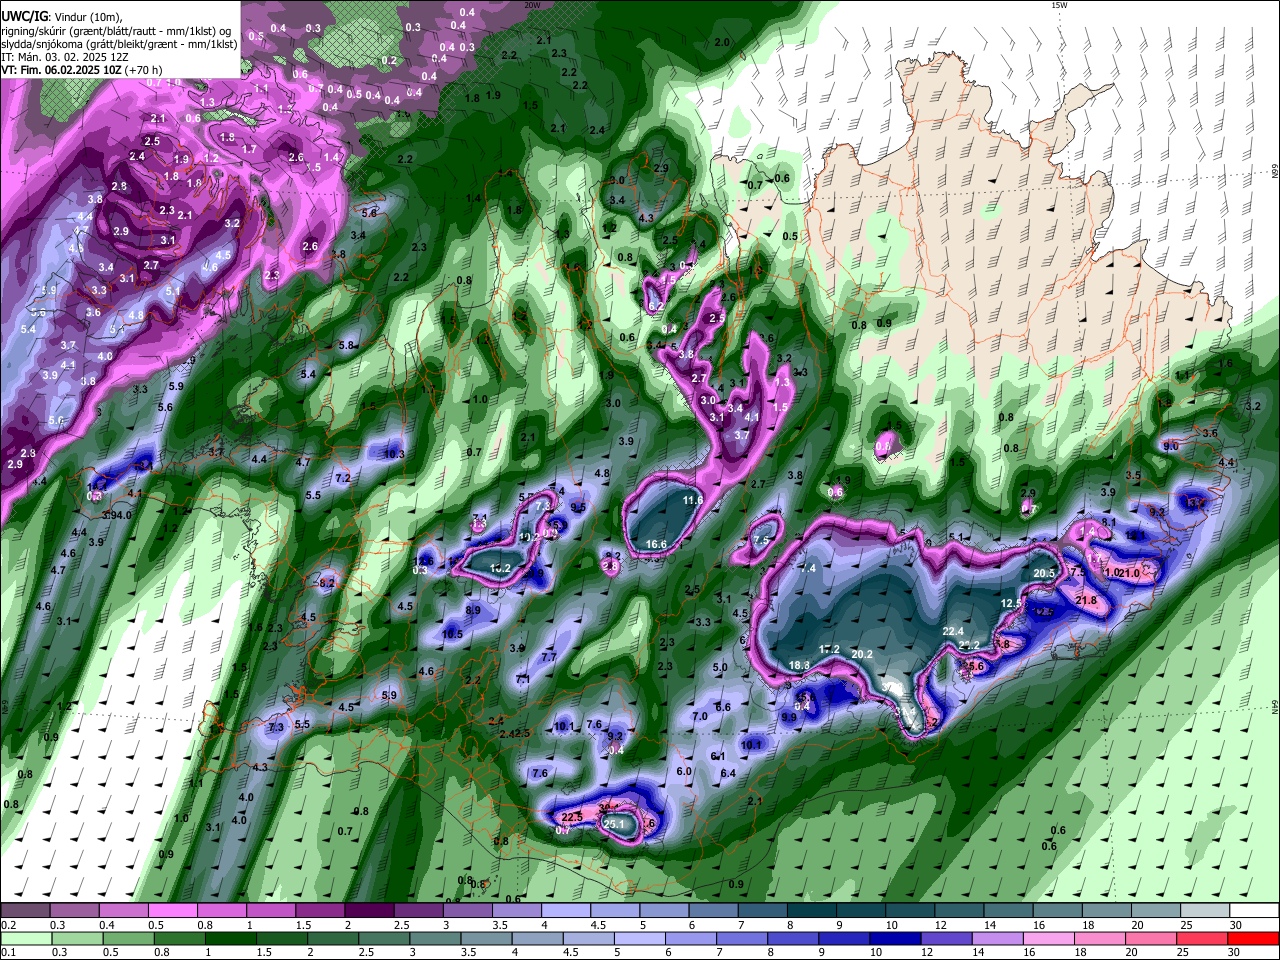Click the light grey 25 snow legend swatch
Viewport: 1280px width, 960px height.
[1205, 910]
